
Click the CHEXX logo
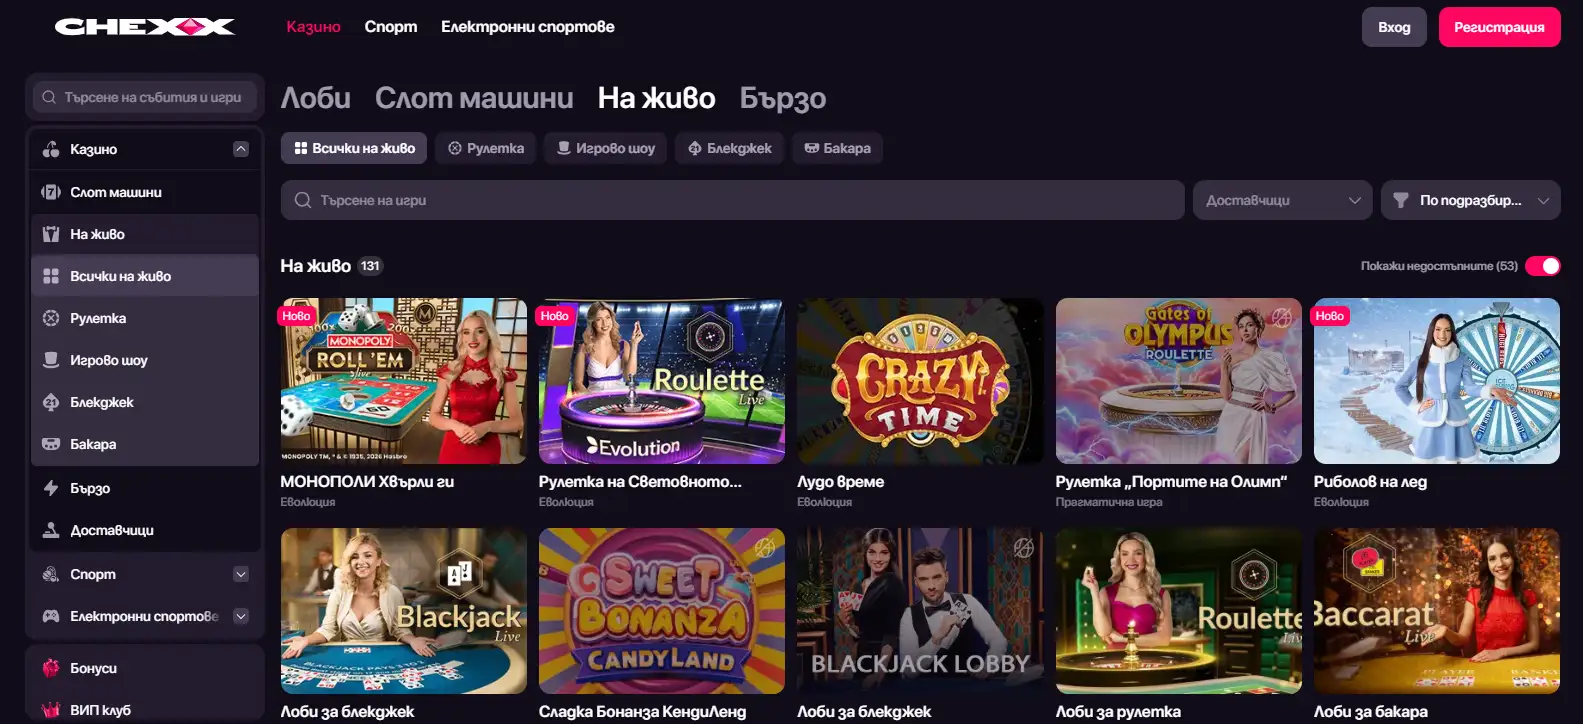point(145,27)
